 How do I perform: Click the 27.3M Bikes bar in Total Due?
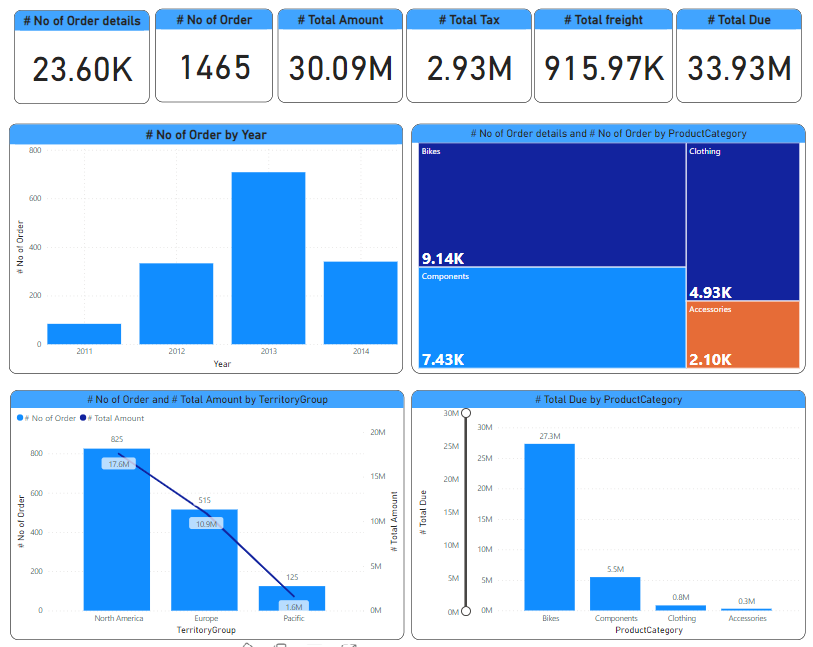point(549,527)
